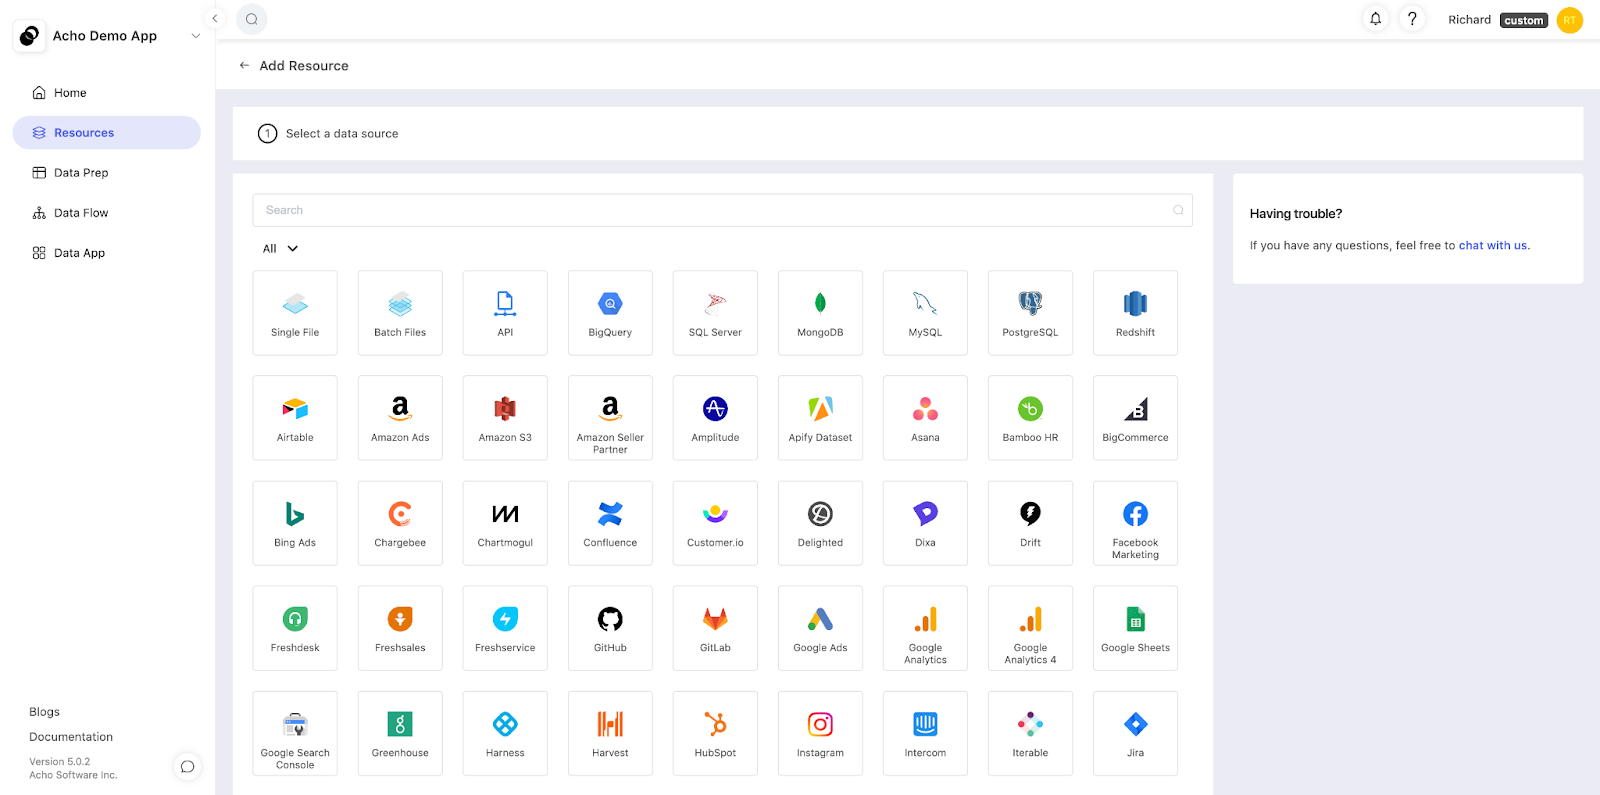Pick the Amazon Ads source

400,418
